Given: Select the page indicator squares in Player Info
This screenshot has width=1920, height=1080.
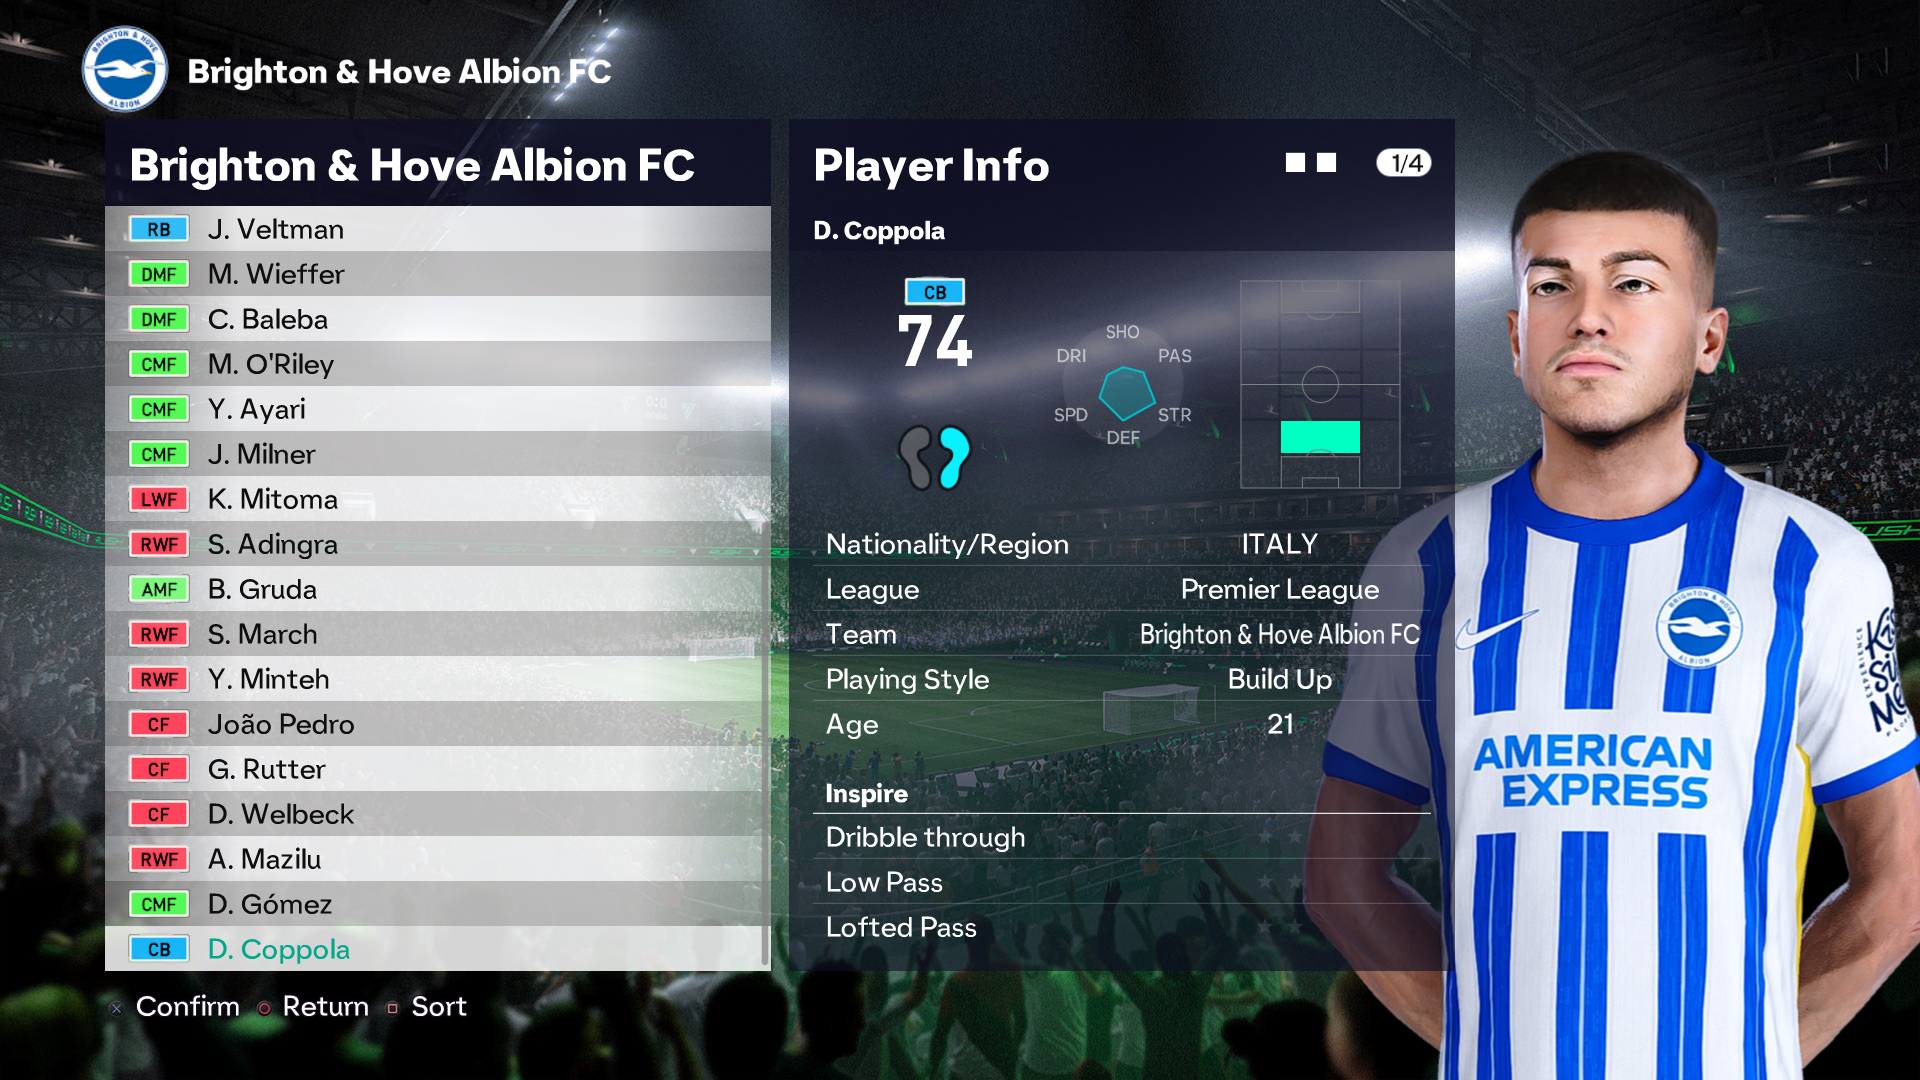Looking at the screenshot, I should [1311, 163].
